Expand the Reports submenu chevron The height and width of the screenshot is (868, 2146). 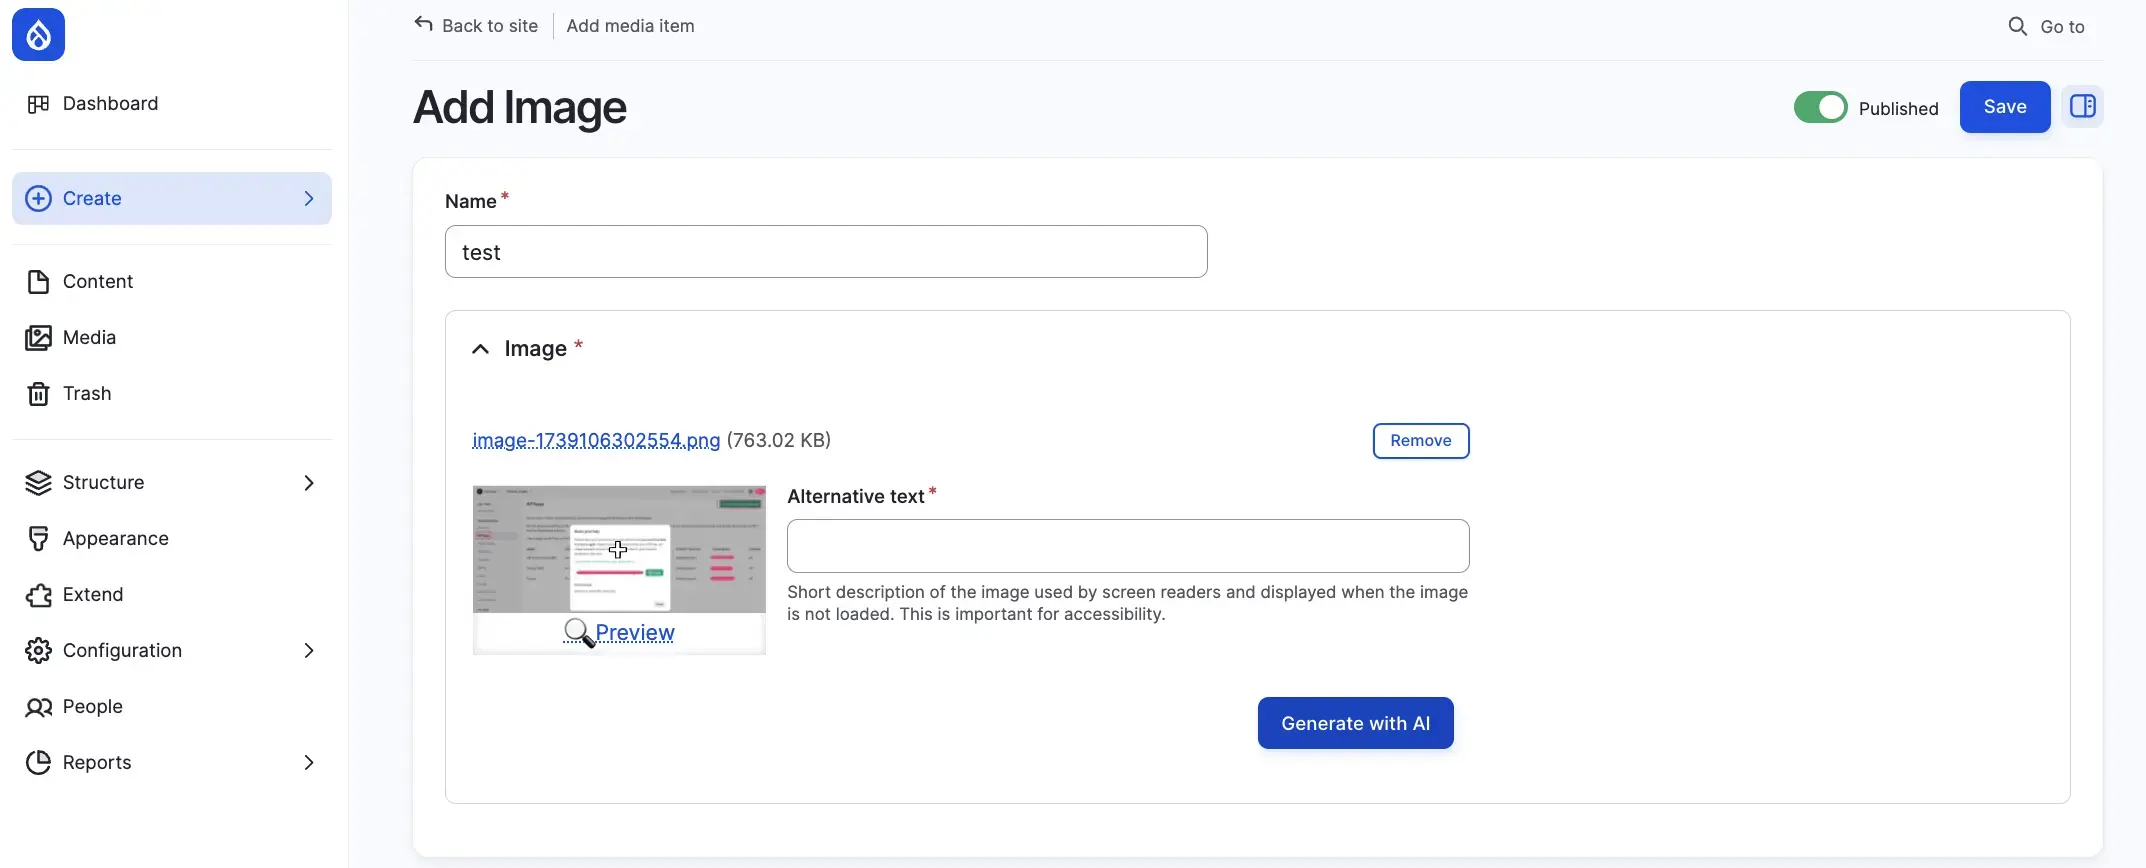point(308,763)
